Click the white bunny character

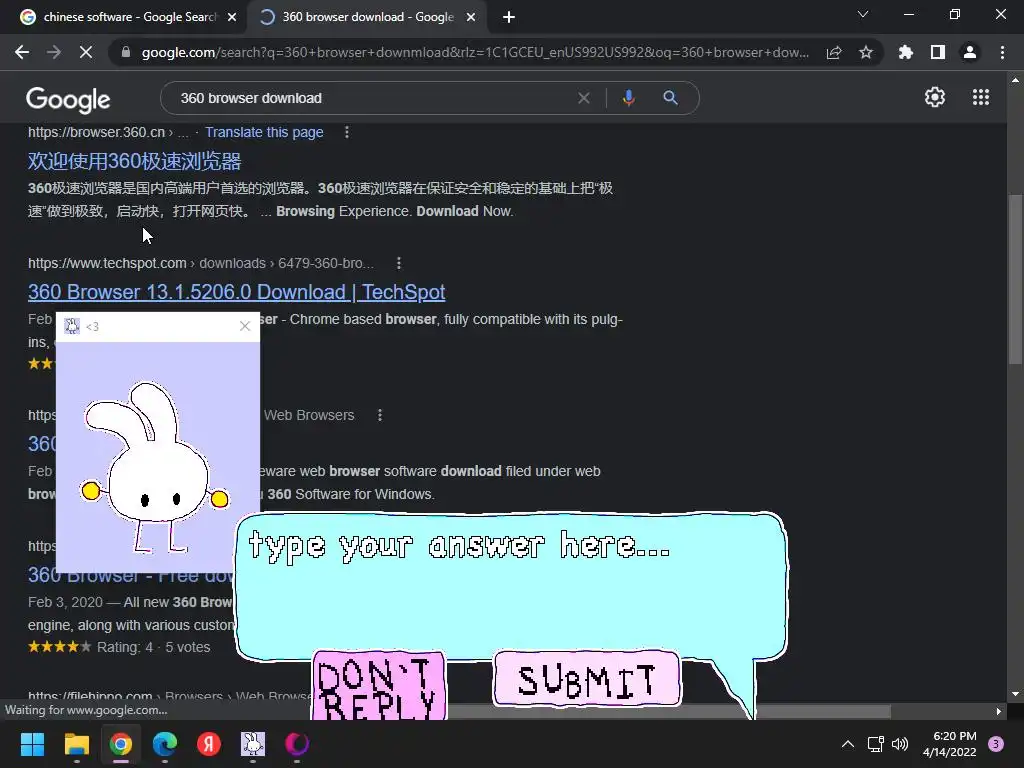tap(155, 467)
